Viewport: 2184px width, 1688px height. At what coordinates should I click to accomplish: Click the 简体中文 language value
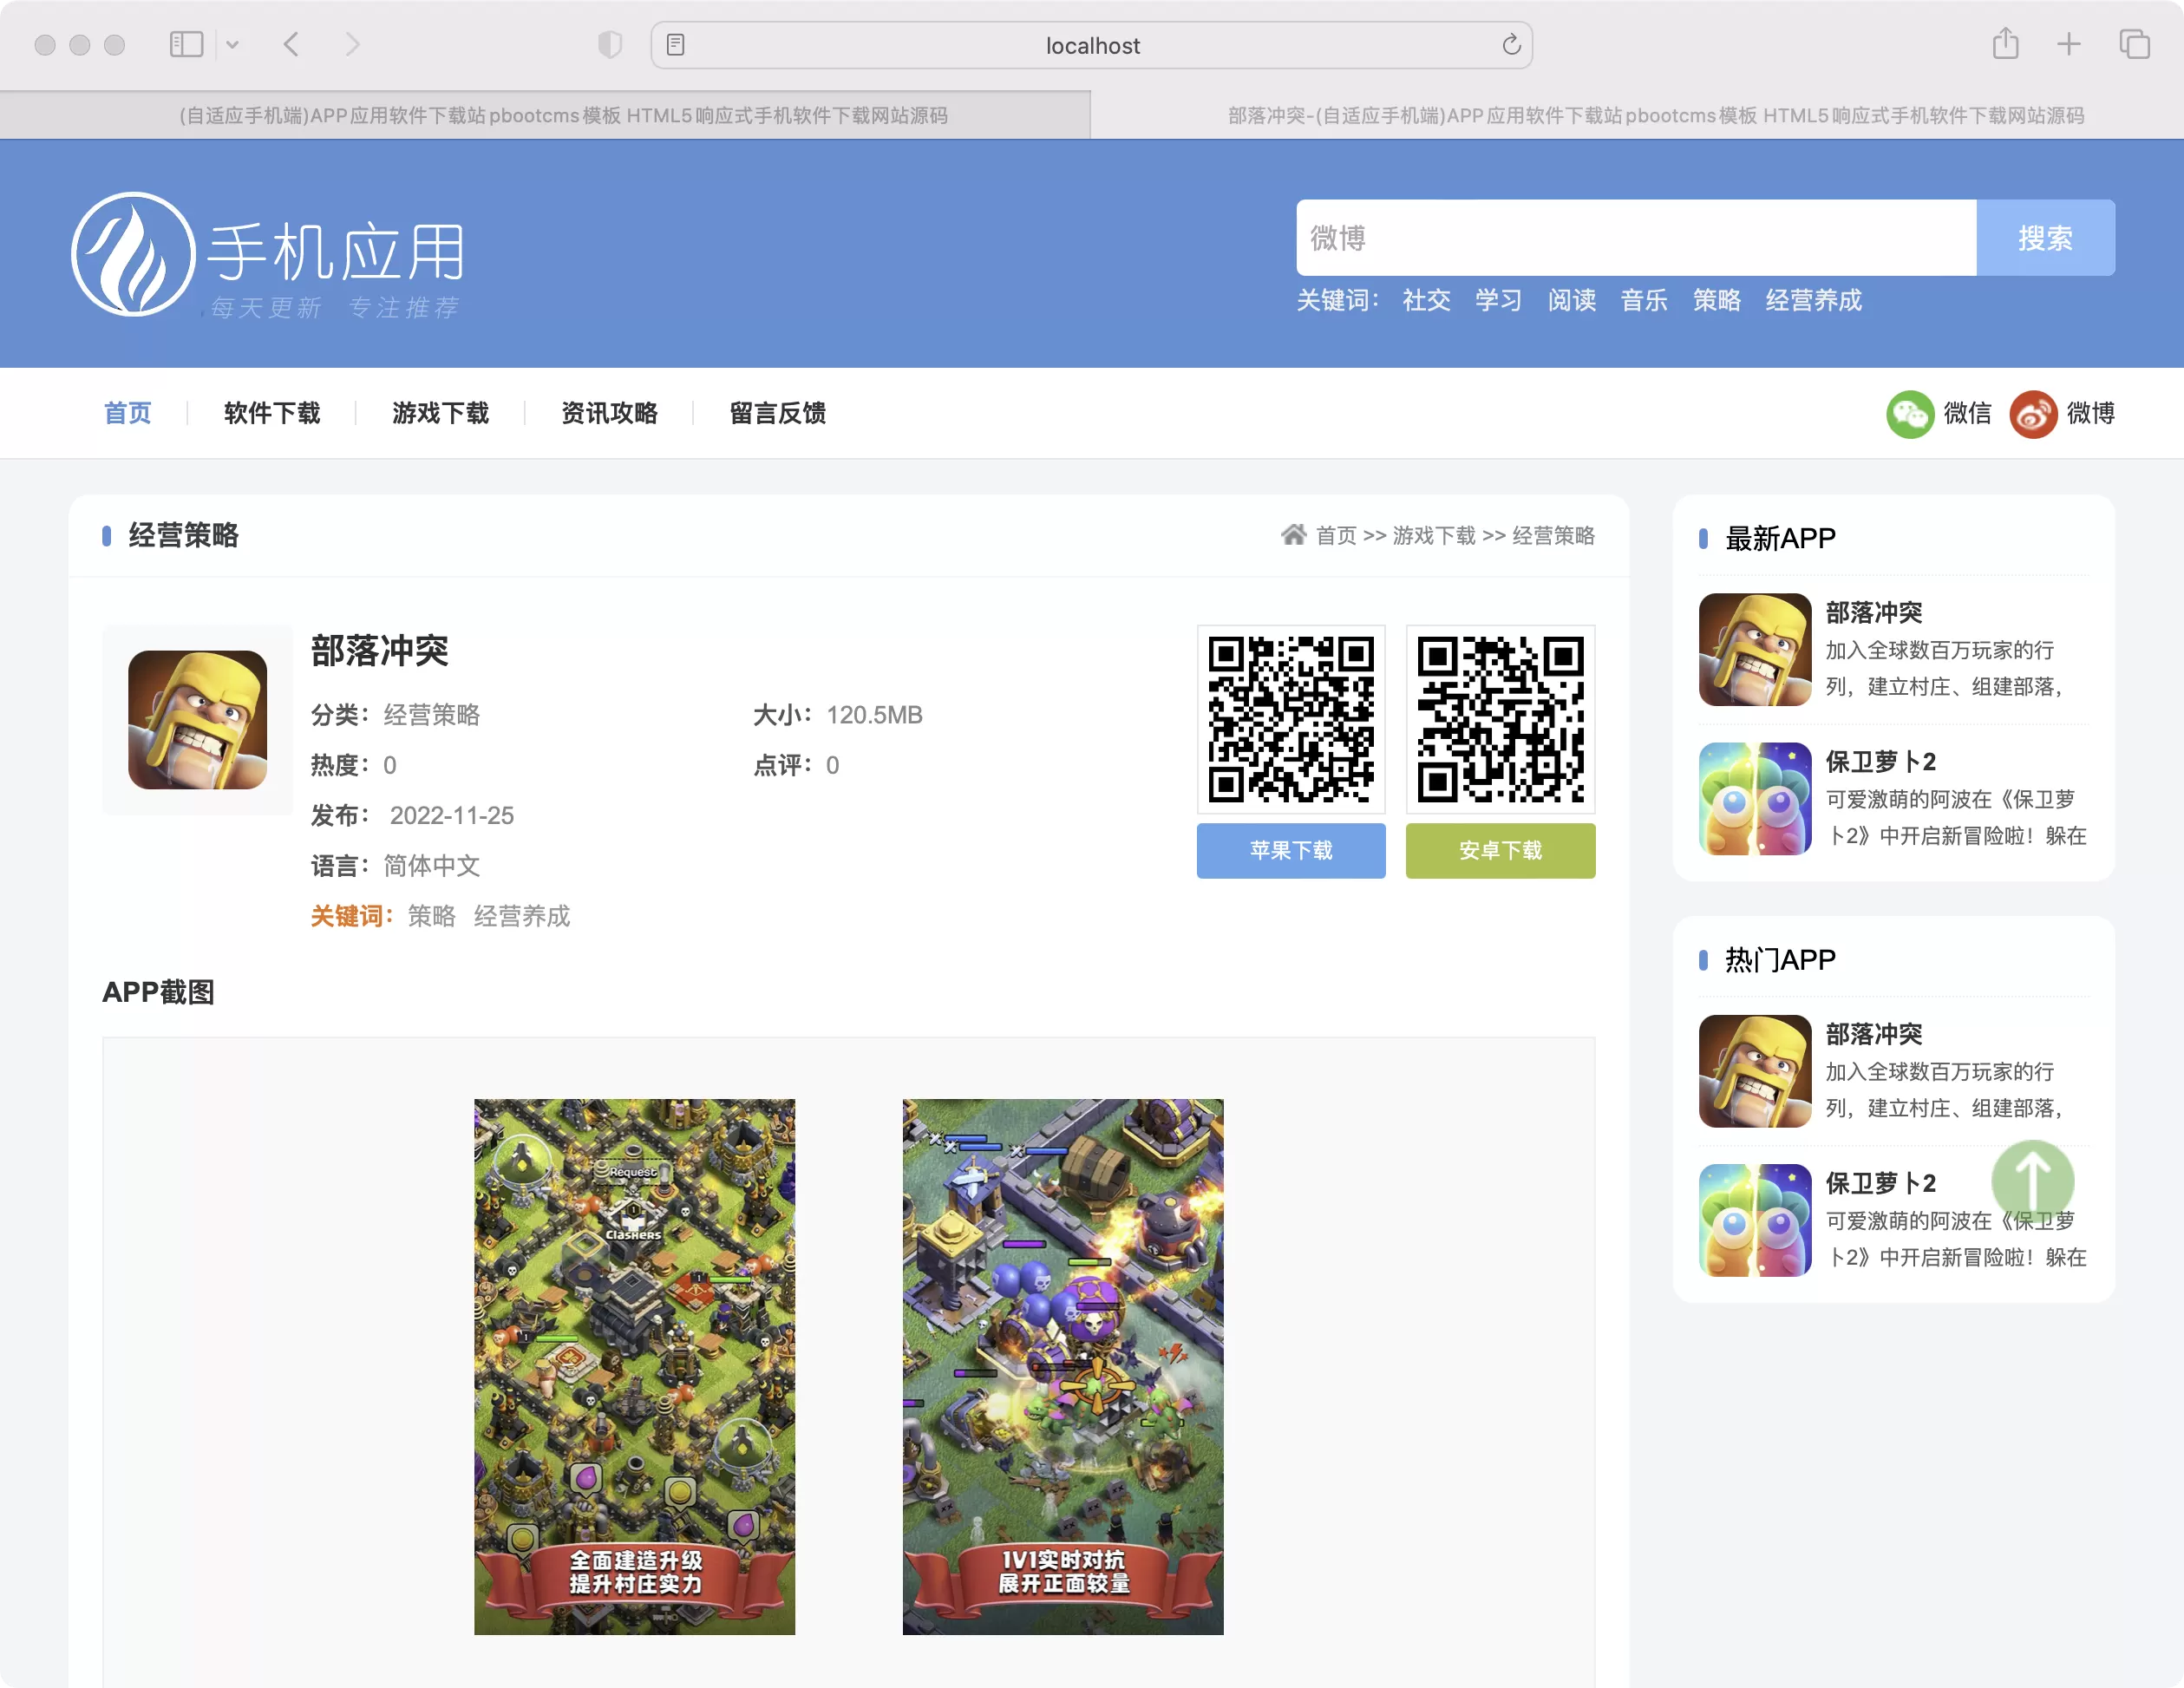[x=431, y=866]
